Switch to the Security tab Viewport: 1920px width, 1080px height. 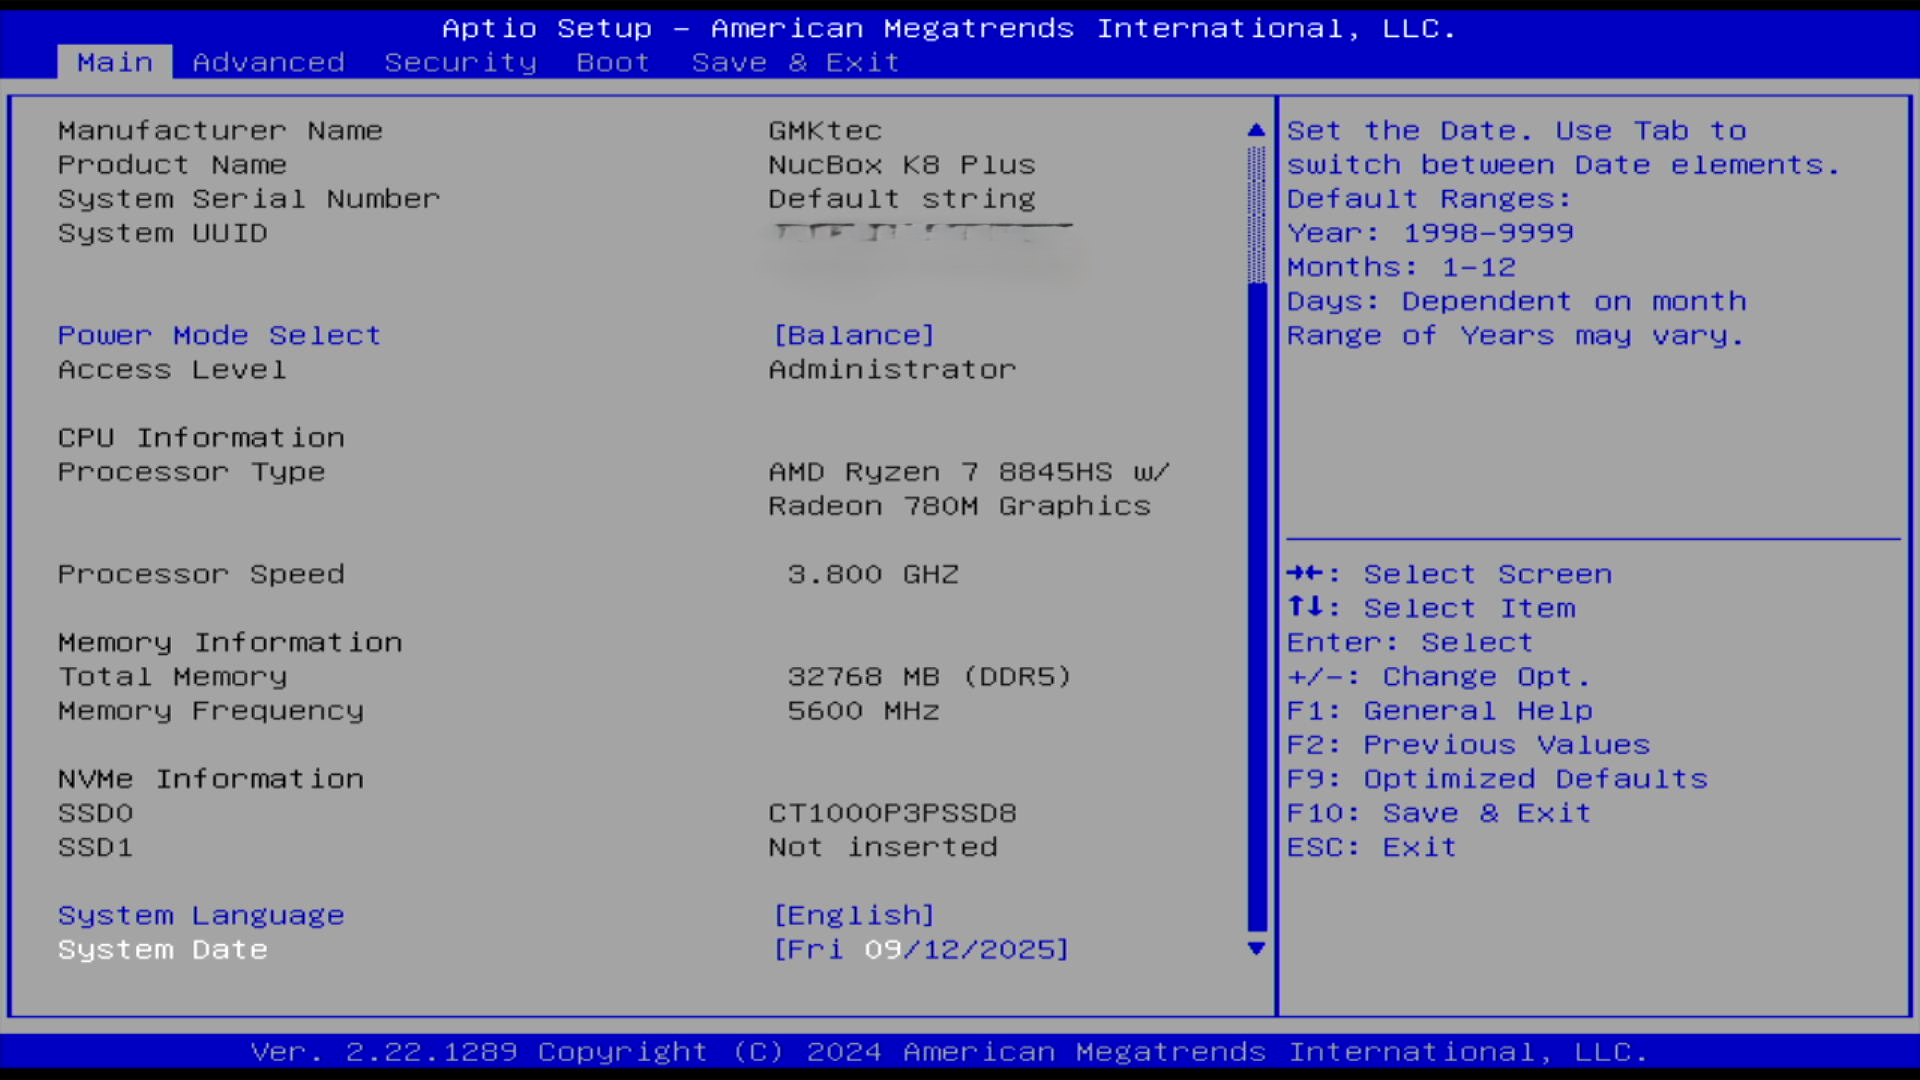pyautogui.click(x=460, y=62)
